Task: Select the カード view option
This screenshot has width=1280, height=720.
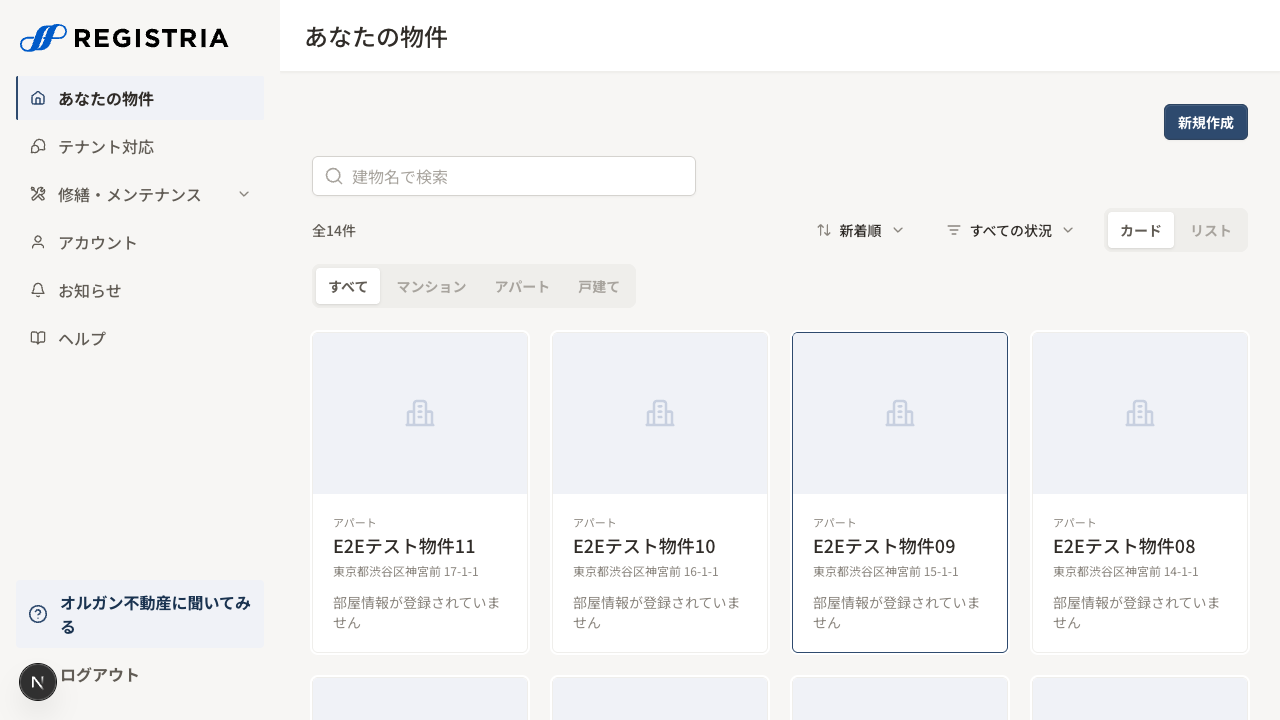Action: [1140, 230]
